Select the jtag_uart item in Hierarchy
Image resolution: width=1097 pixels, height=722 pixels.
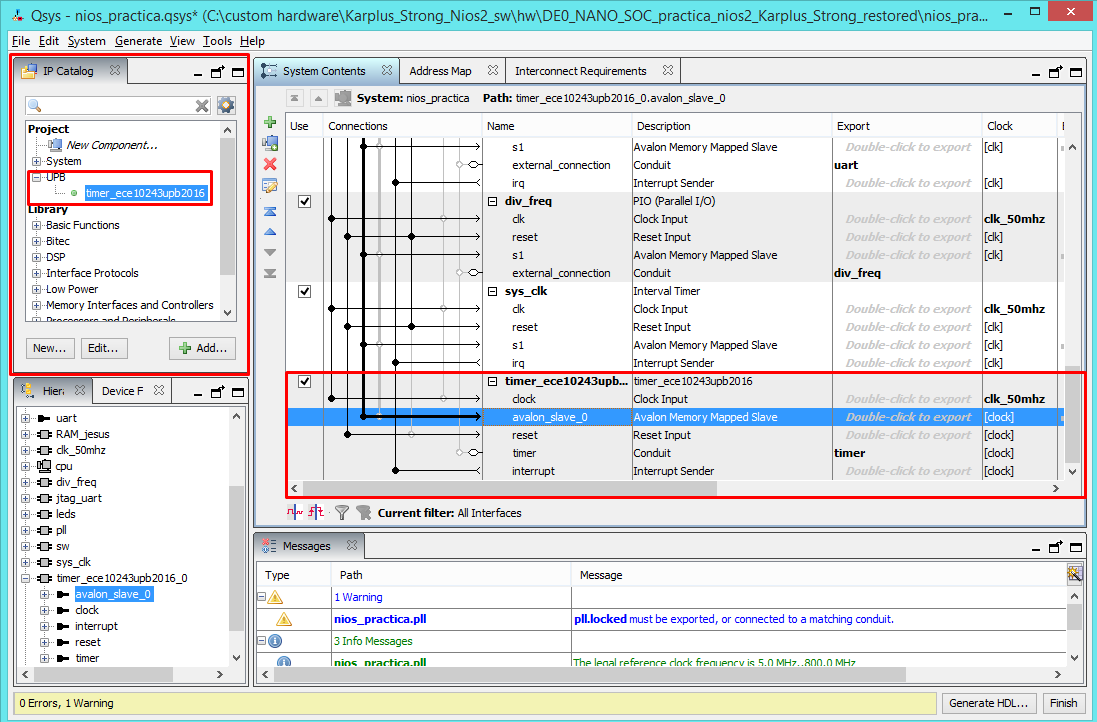[79, 498]
